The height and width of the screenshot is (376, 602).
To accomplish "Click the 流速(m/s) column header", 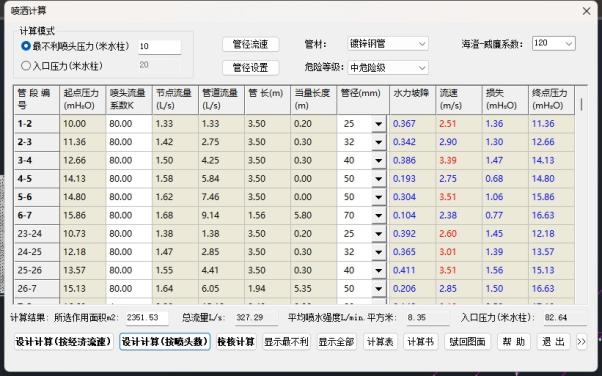I will pyautogui.click(x=459, y=100).
